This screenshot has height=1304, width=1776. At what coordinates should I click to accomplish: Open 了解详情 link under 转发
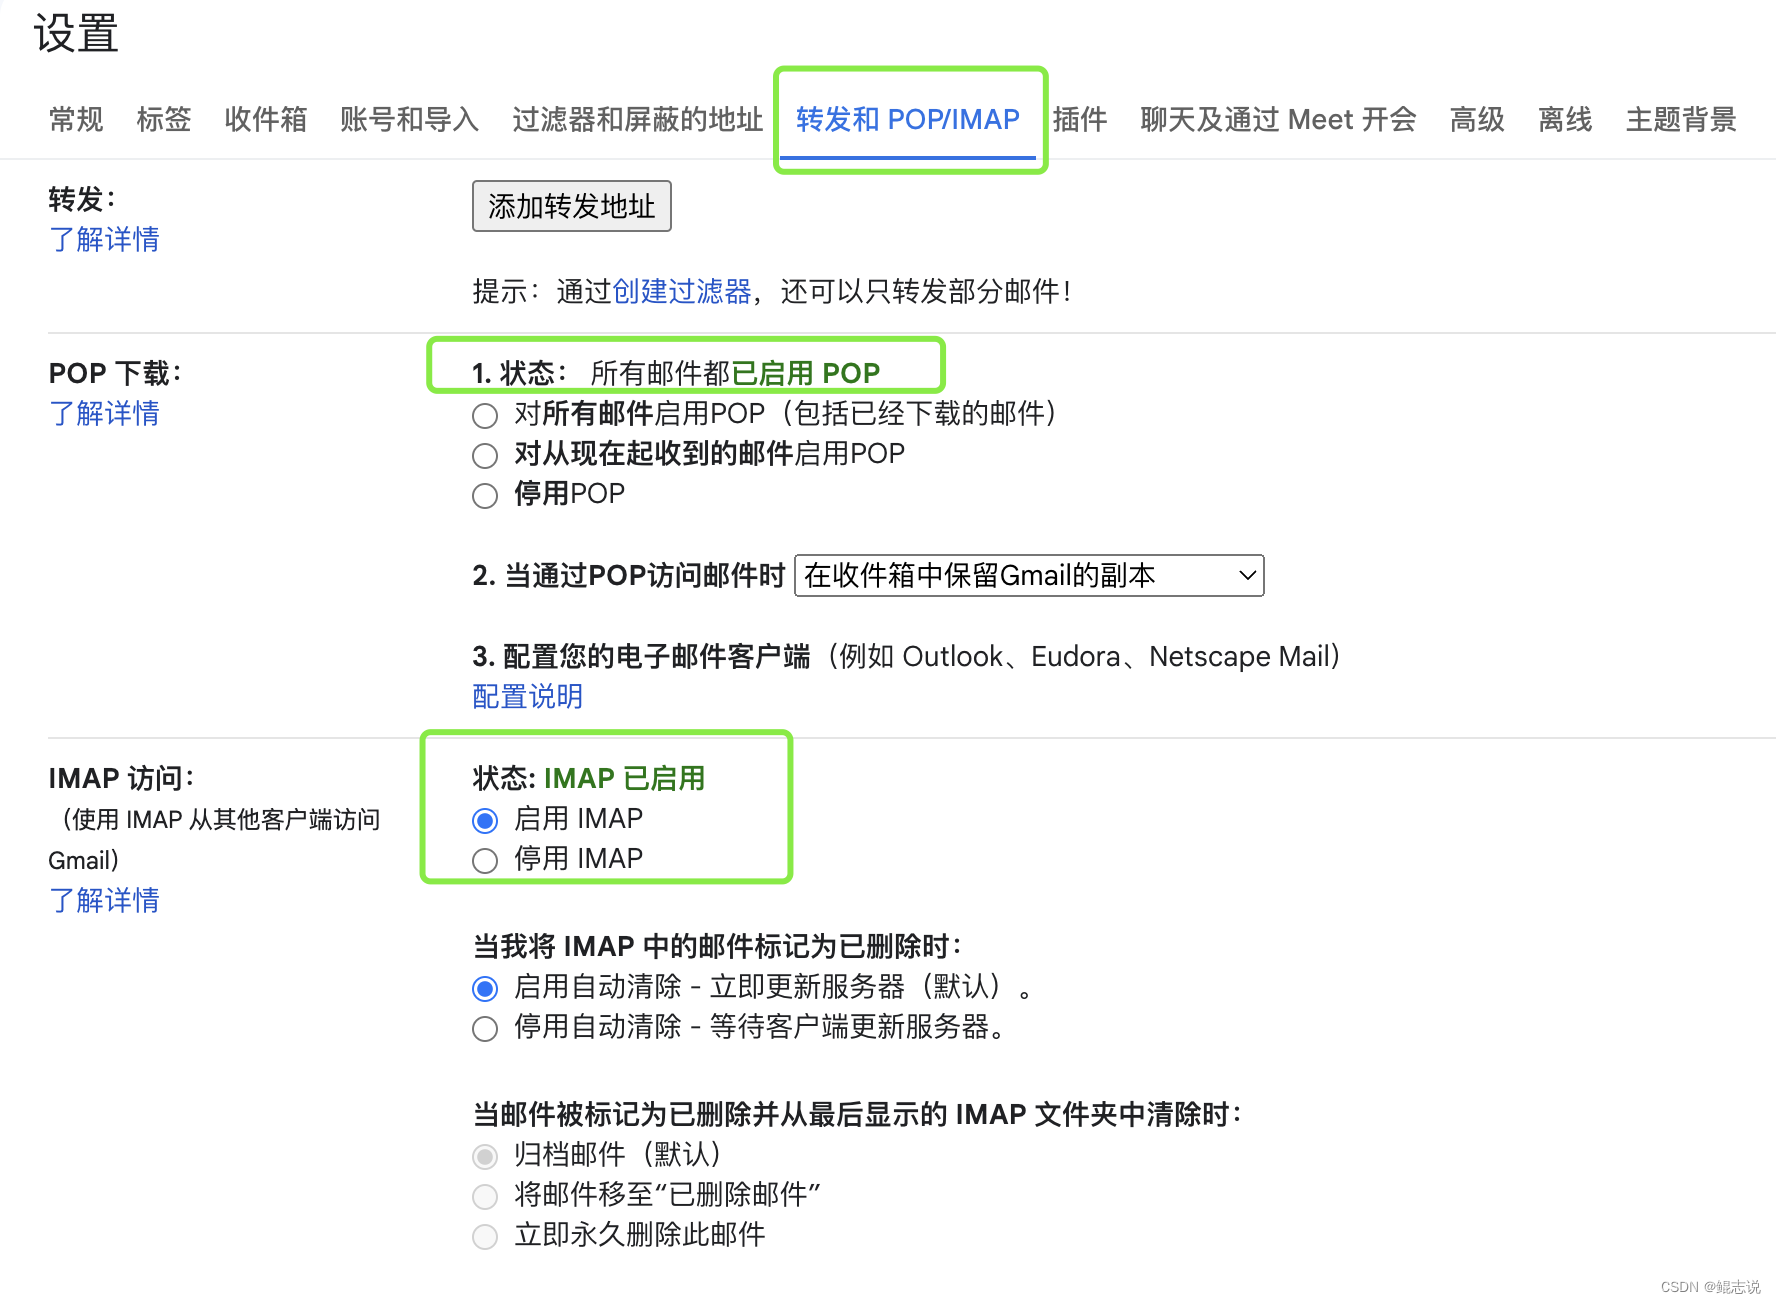[x=104, y=240]
